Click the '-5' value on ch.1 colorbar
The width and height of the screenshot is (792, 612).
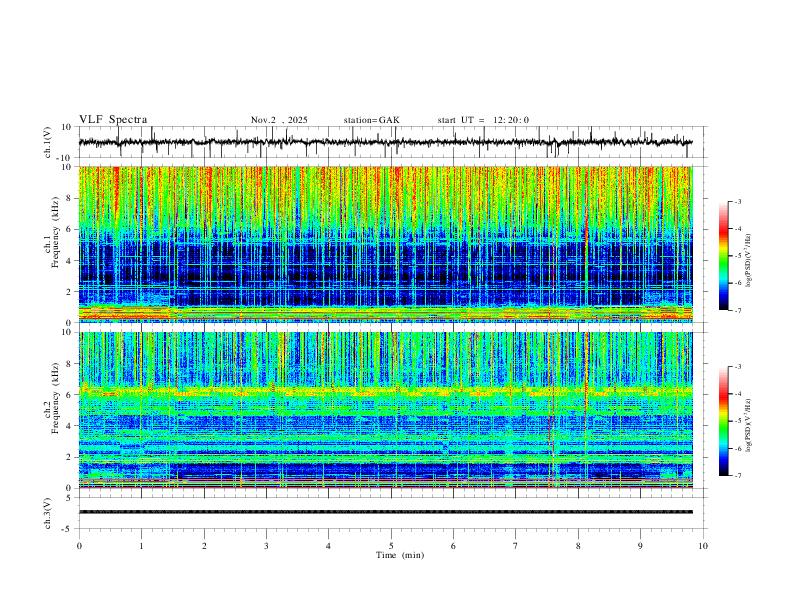click(737, 256)
